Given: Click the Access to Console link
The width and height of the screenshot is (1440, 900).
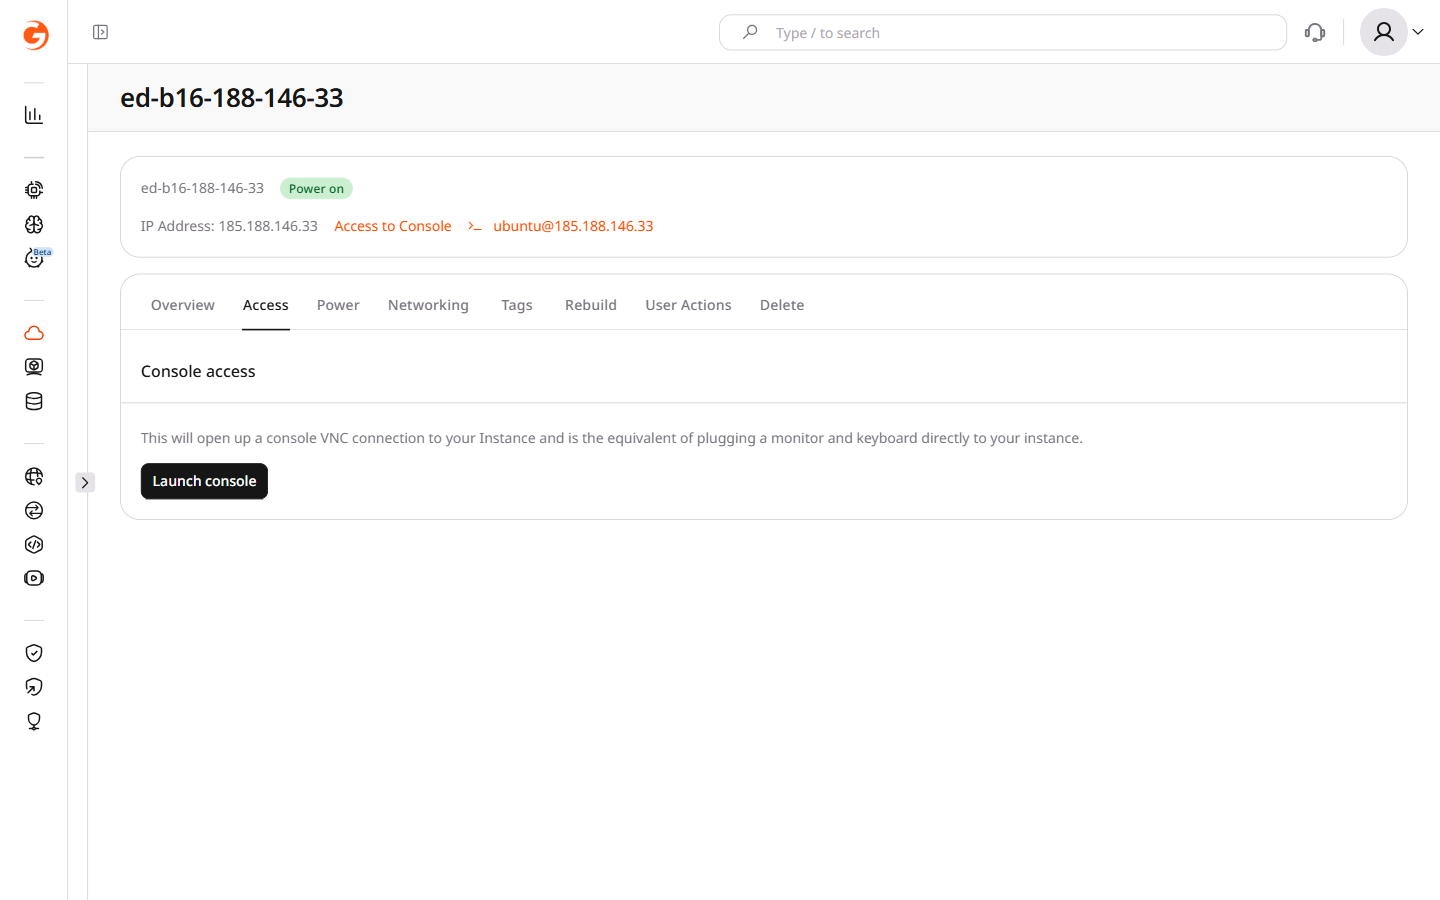Looking at the screenshot, I should (393, 226).
